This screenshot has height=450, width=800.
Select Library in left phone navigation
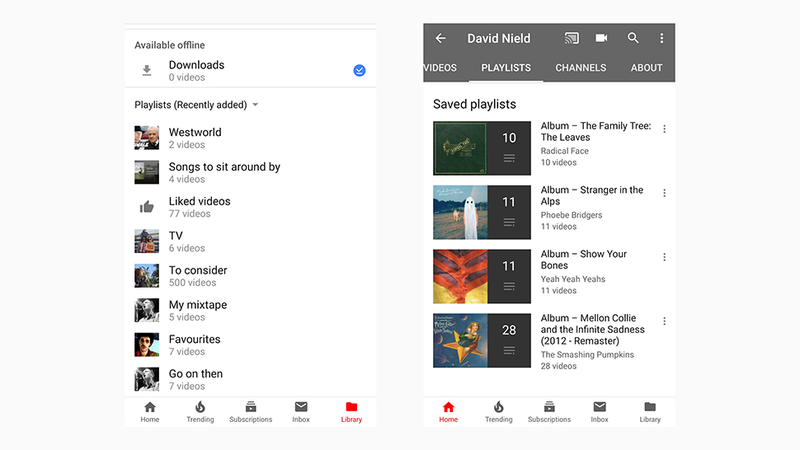[x=352, y=412]
